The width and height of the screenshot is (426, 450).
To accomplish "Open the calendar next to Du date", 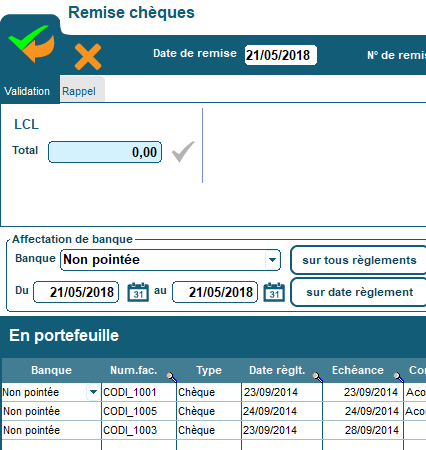I will point(138,292).
